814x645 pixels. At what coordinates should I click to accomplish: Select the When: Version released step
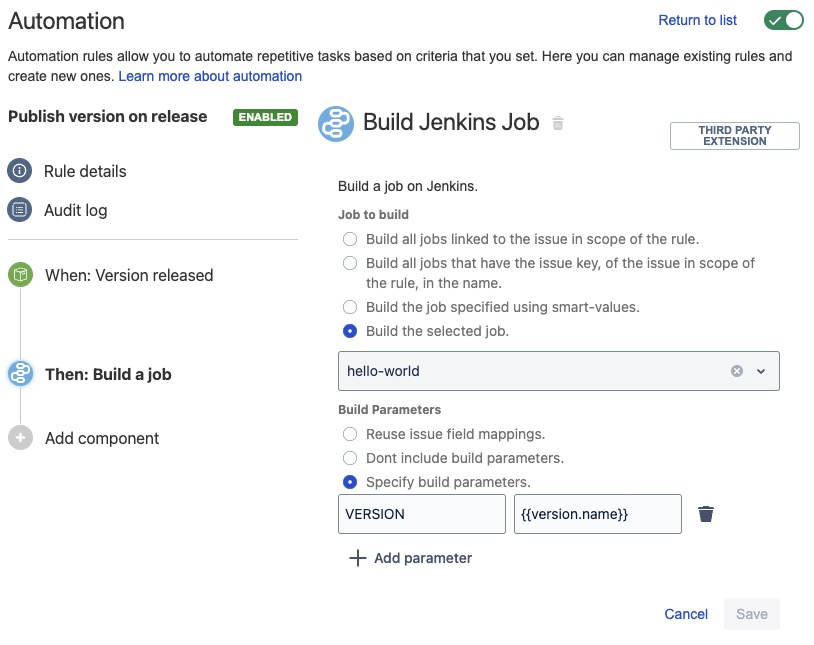(x=130, y=274)
